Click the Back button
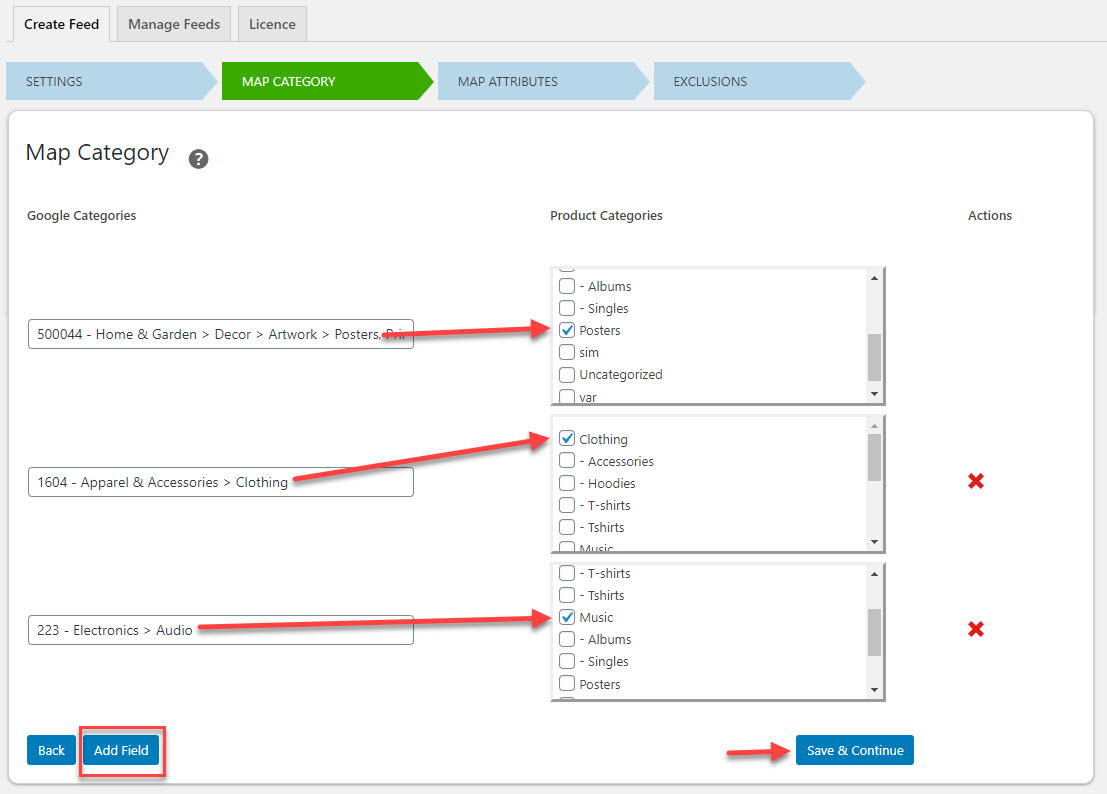The height and width of the screenshot is (794, 1107). click(51, 750)
